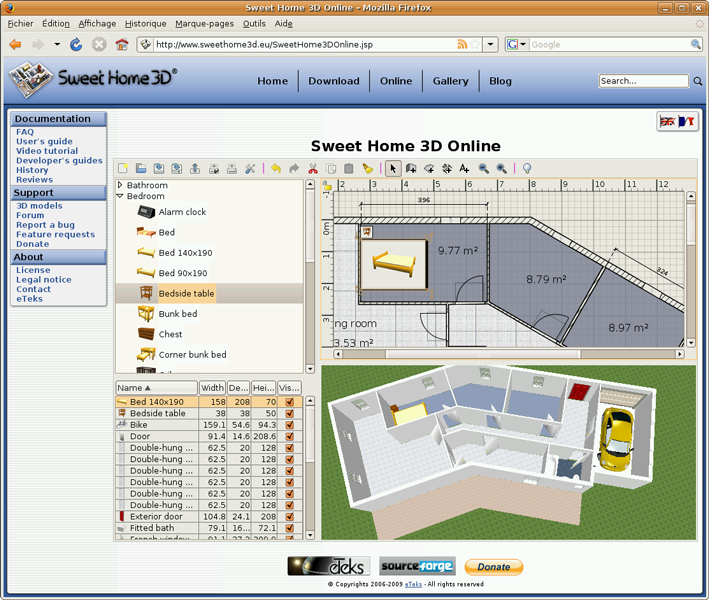This screenshot has width=709, height=600.
Task: Click the grey Redo arrow
Action: tap(294, 169)
